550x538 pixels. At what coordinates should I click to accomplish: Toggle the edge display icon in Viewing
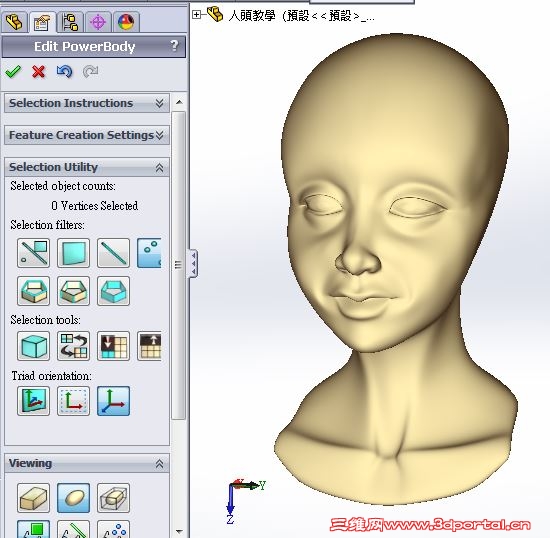pos(73,529)
